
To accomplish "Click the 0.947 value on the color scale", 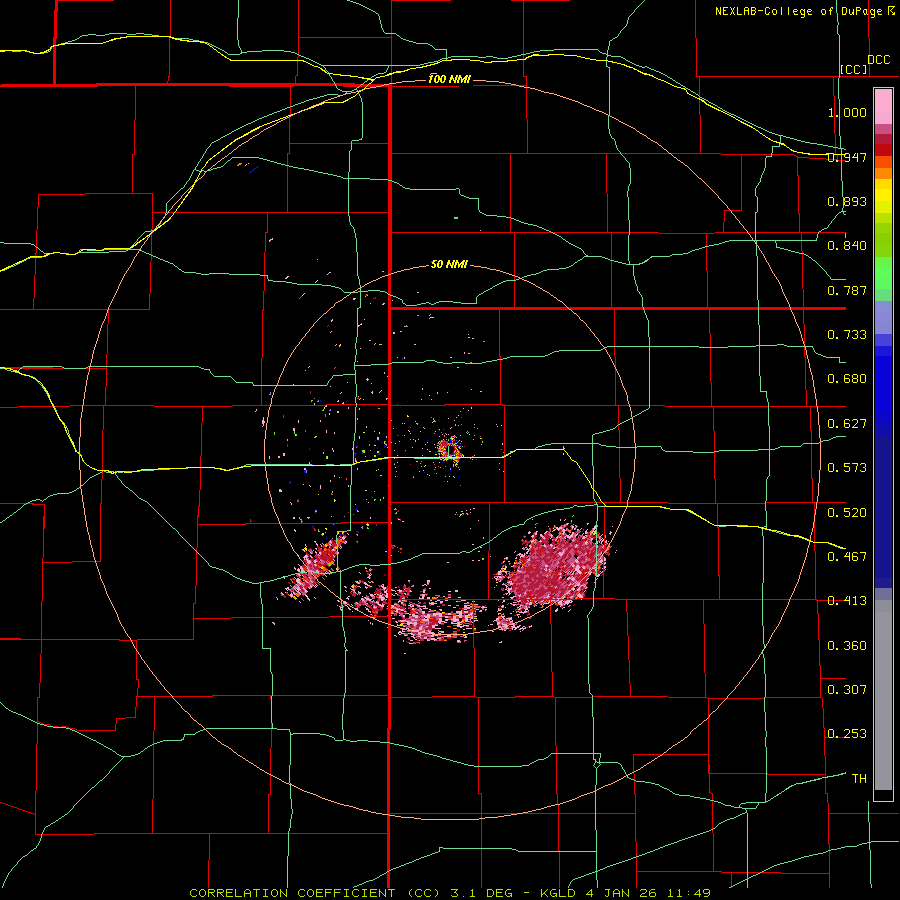I will click(x=847, y=157).
